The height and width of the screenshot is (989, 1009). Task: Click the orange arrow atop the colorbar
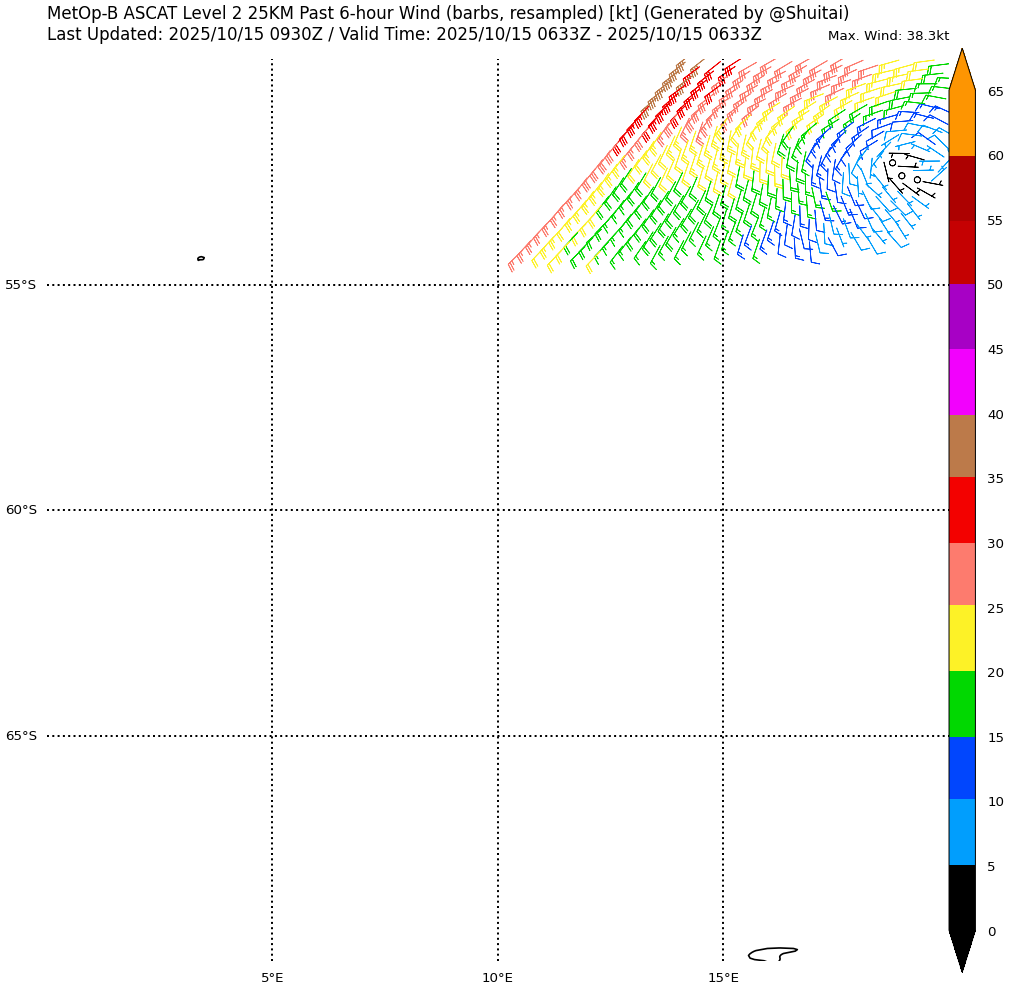[961, 72]
